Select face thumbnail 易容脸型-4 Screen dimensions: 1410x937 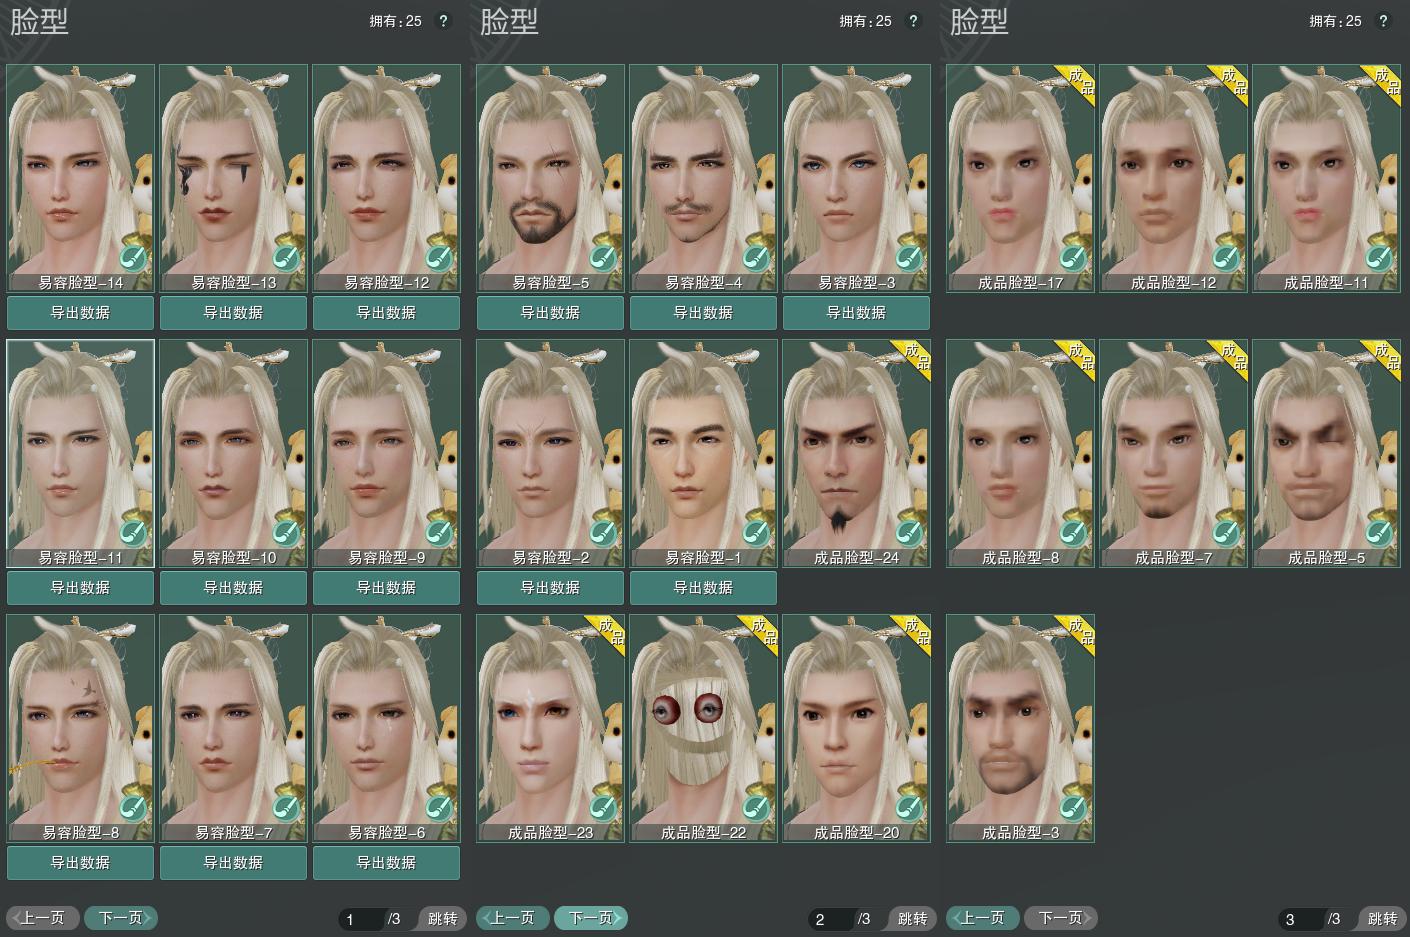(703, 178)
